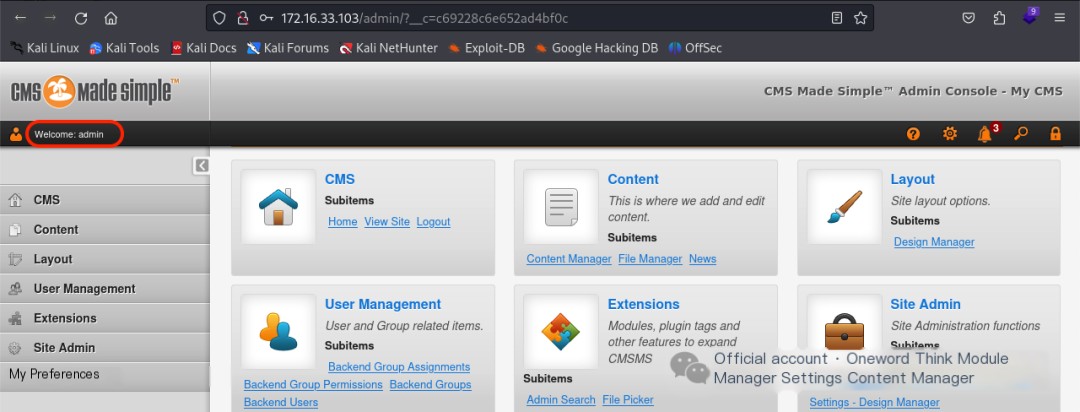
Task: Click the CMS Made Simple logo
Action: pos(95,91)
